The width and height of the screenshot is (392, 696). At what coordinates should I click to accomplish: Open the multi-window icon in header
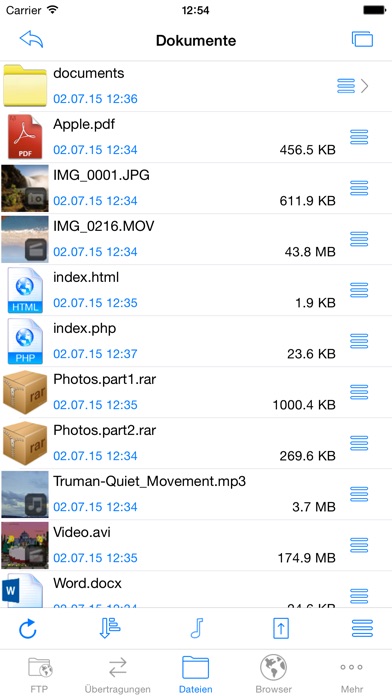tap(362, 39)
